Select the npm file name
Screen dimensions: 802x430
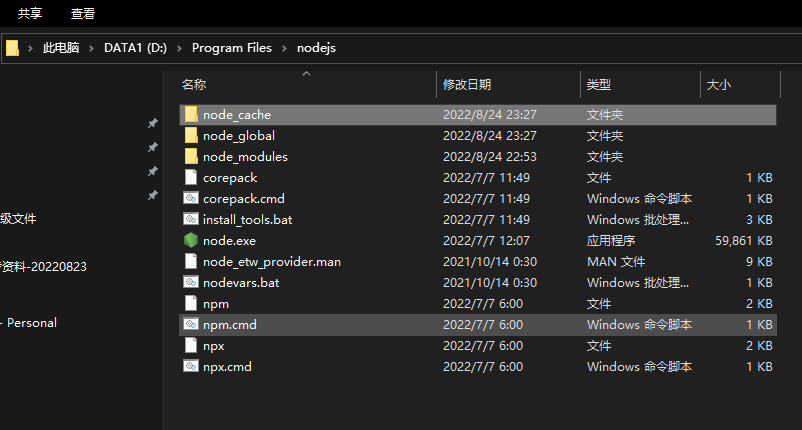[x=216, y=304]
